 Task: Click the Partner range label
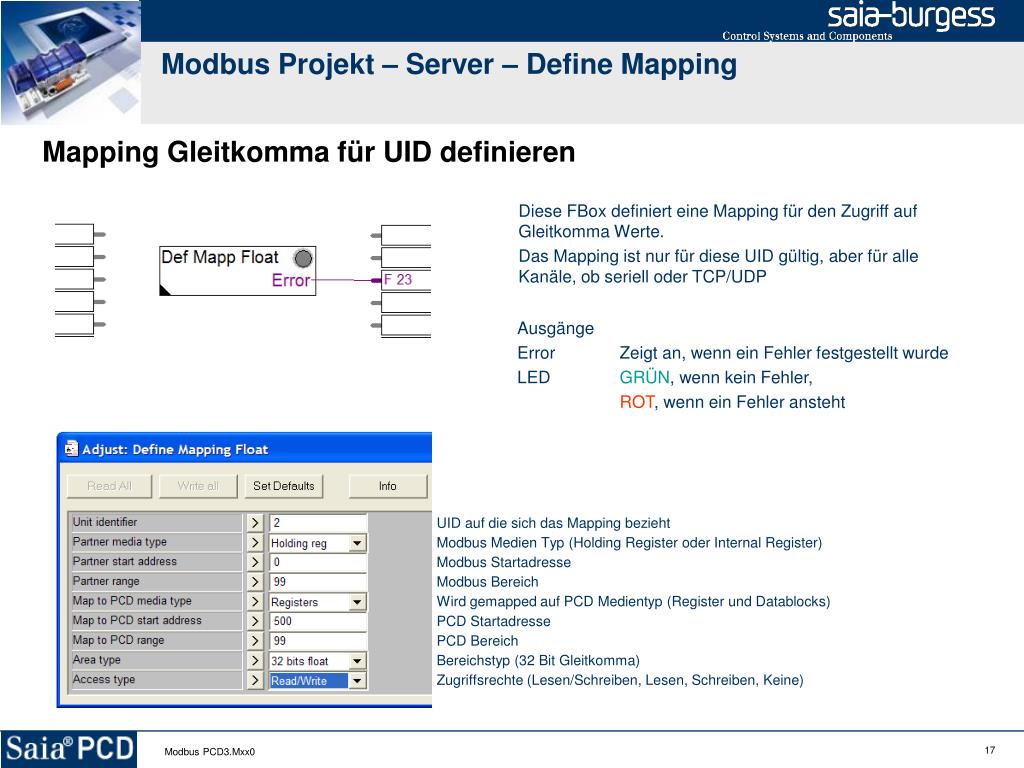155,581
